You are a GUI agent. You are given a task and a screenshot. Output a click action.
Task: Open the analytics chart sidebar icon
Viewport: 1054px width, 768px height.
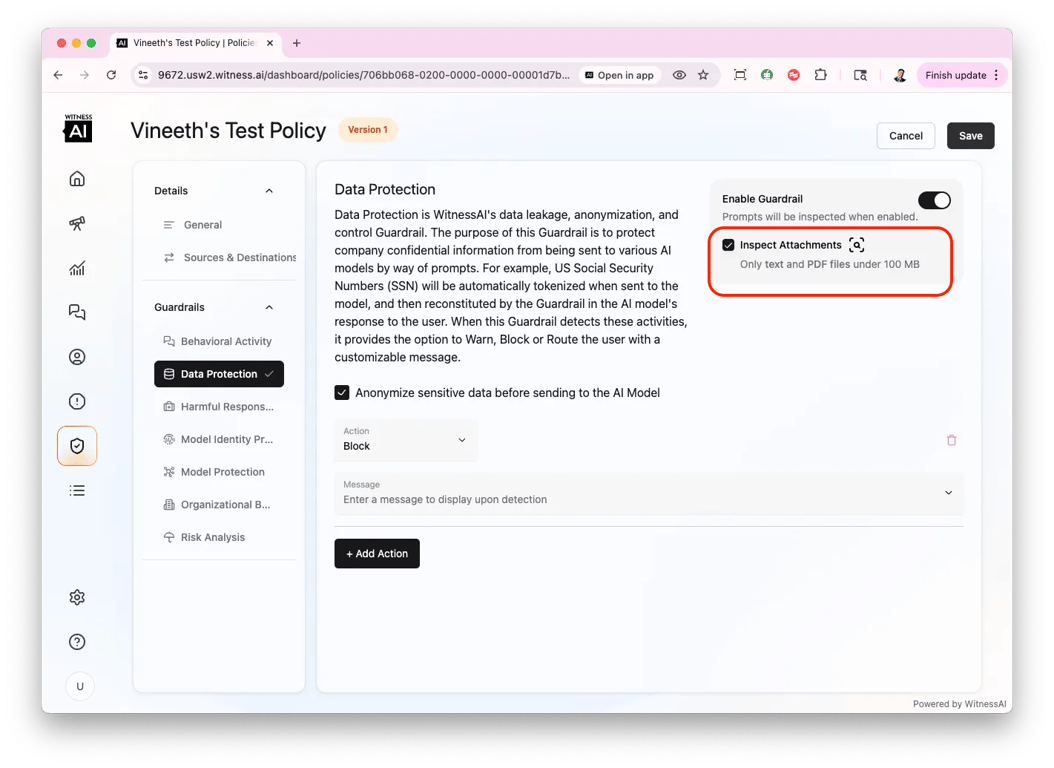77,268
